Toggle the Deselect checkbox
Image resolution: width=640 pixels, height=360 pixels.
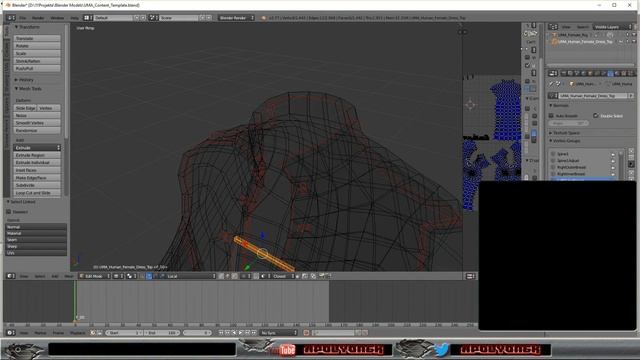pos(9,212)
